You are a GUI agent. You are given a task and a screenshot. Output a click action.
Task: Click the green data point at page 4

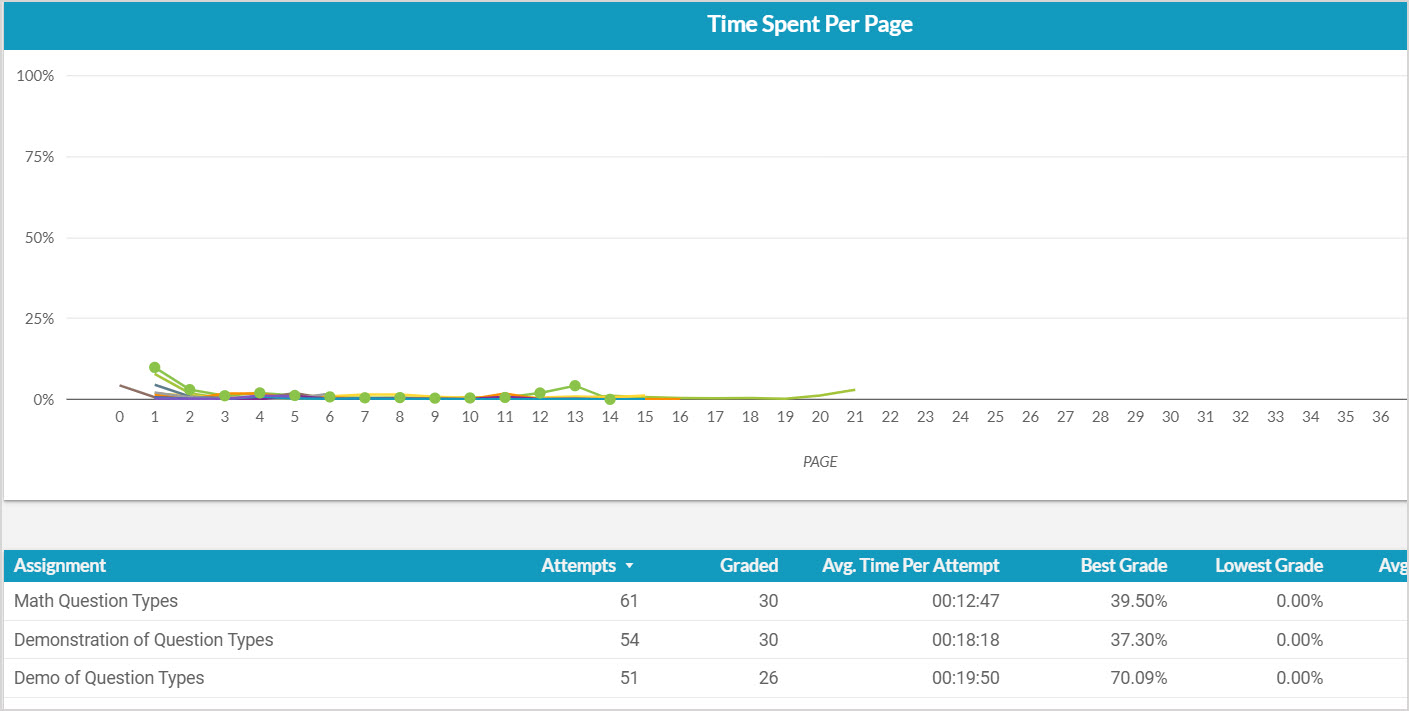coord(260,393)
